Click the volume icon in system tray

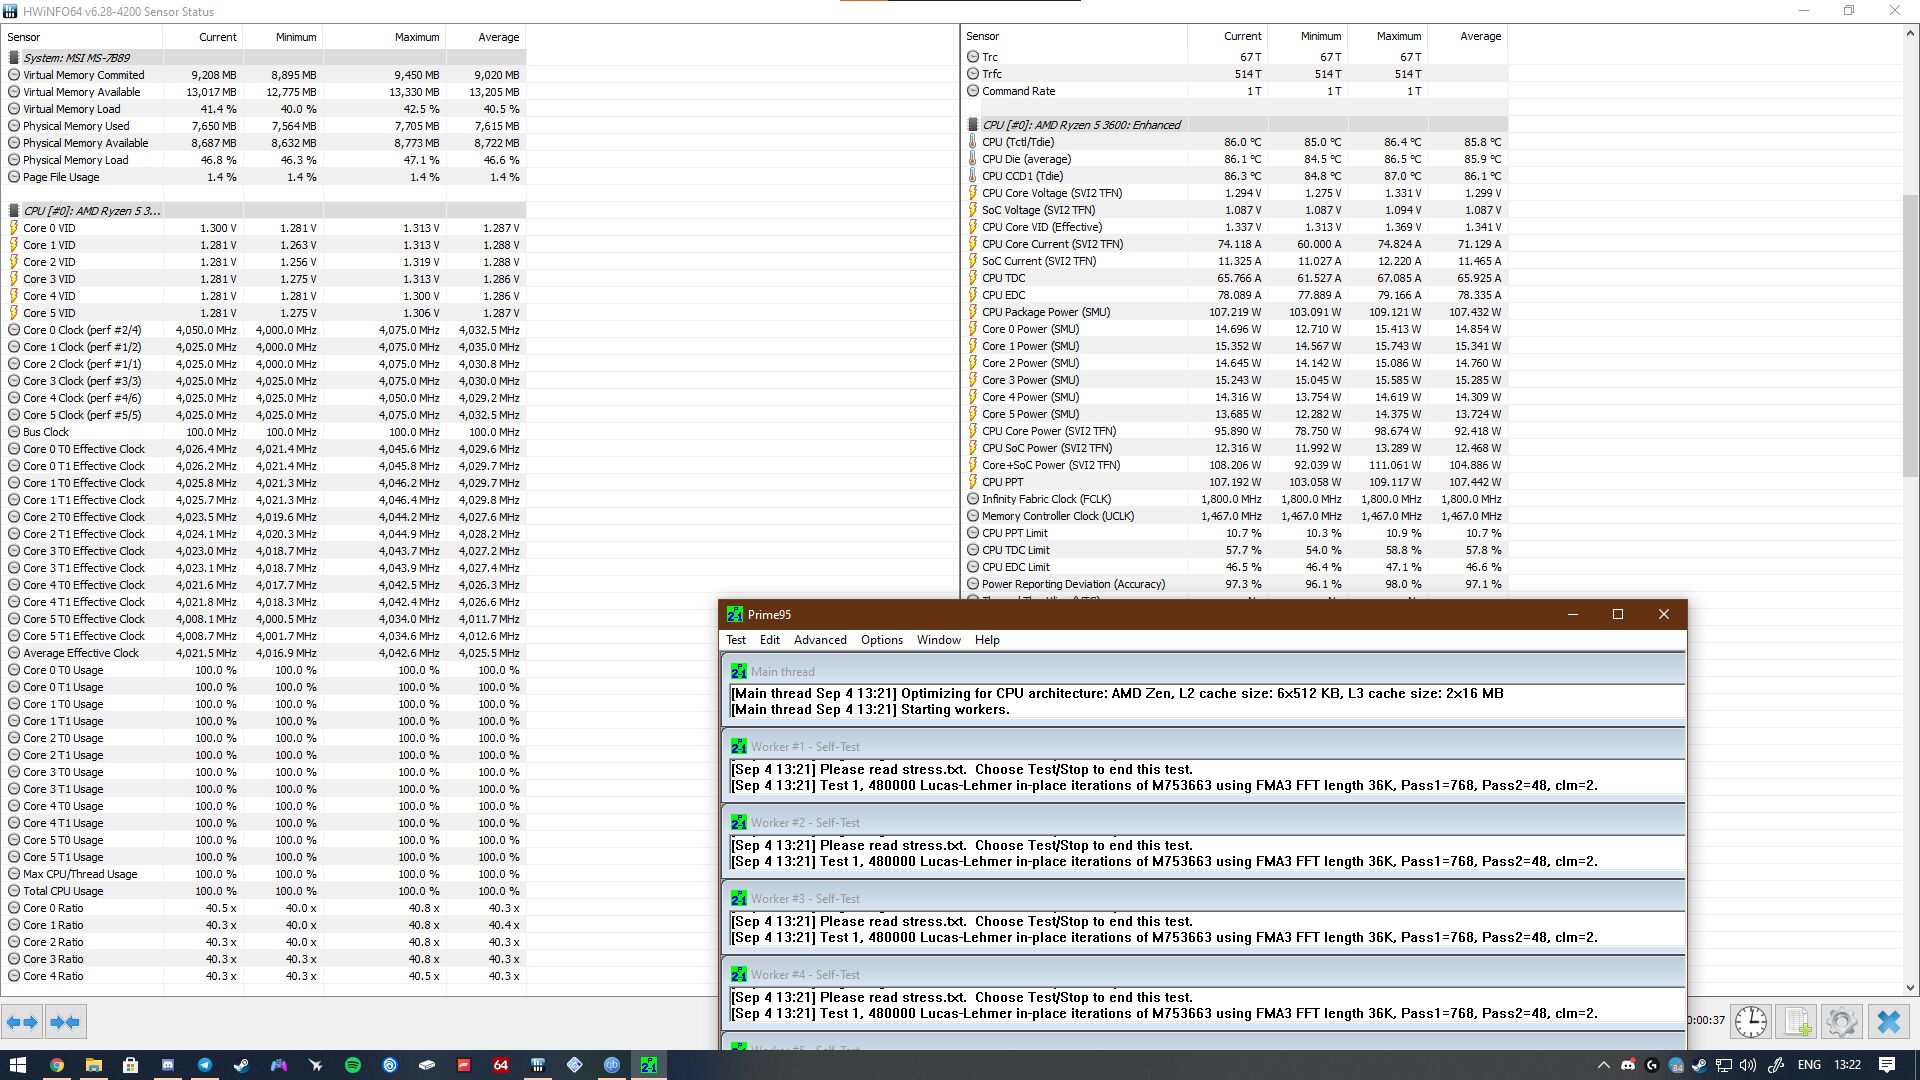(x=1748, y=1065)
